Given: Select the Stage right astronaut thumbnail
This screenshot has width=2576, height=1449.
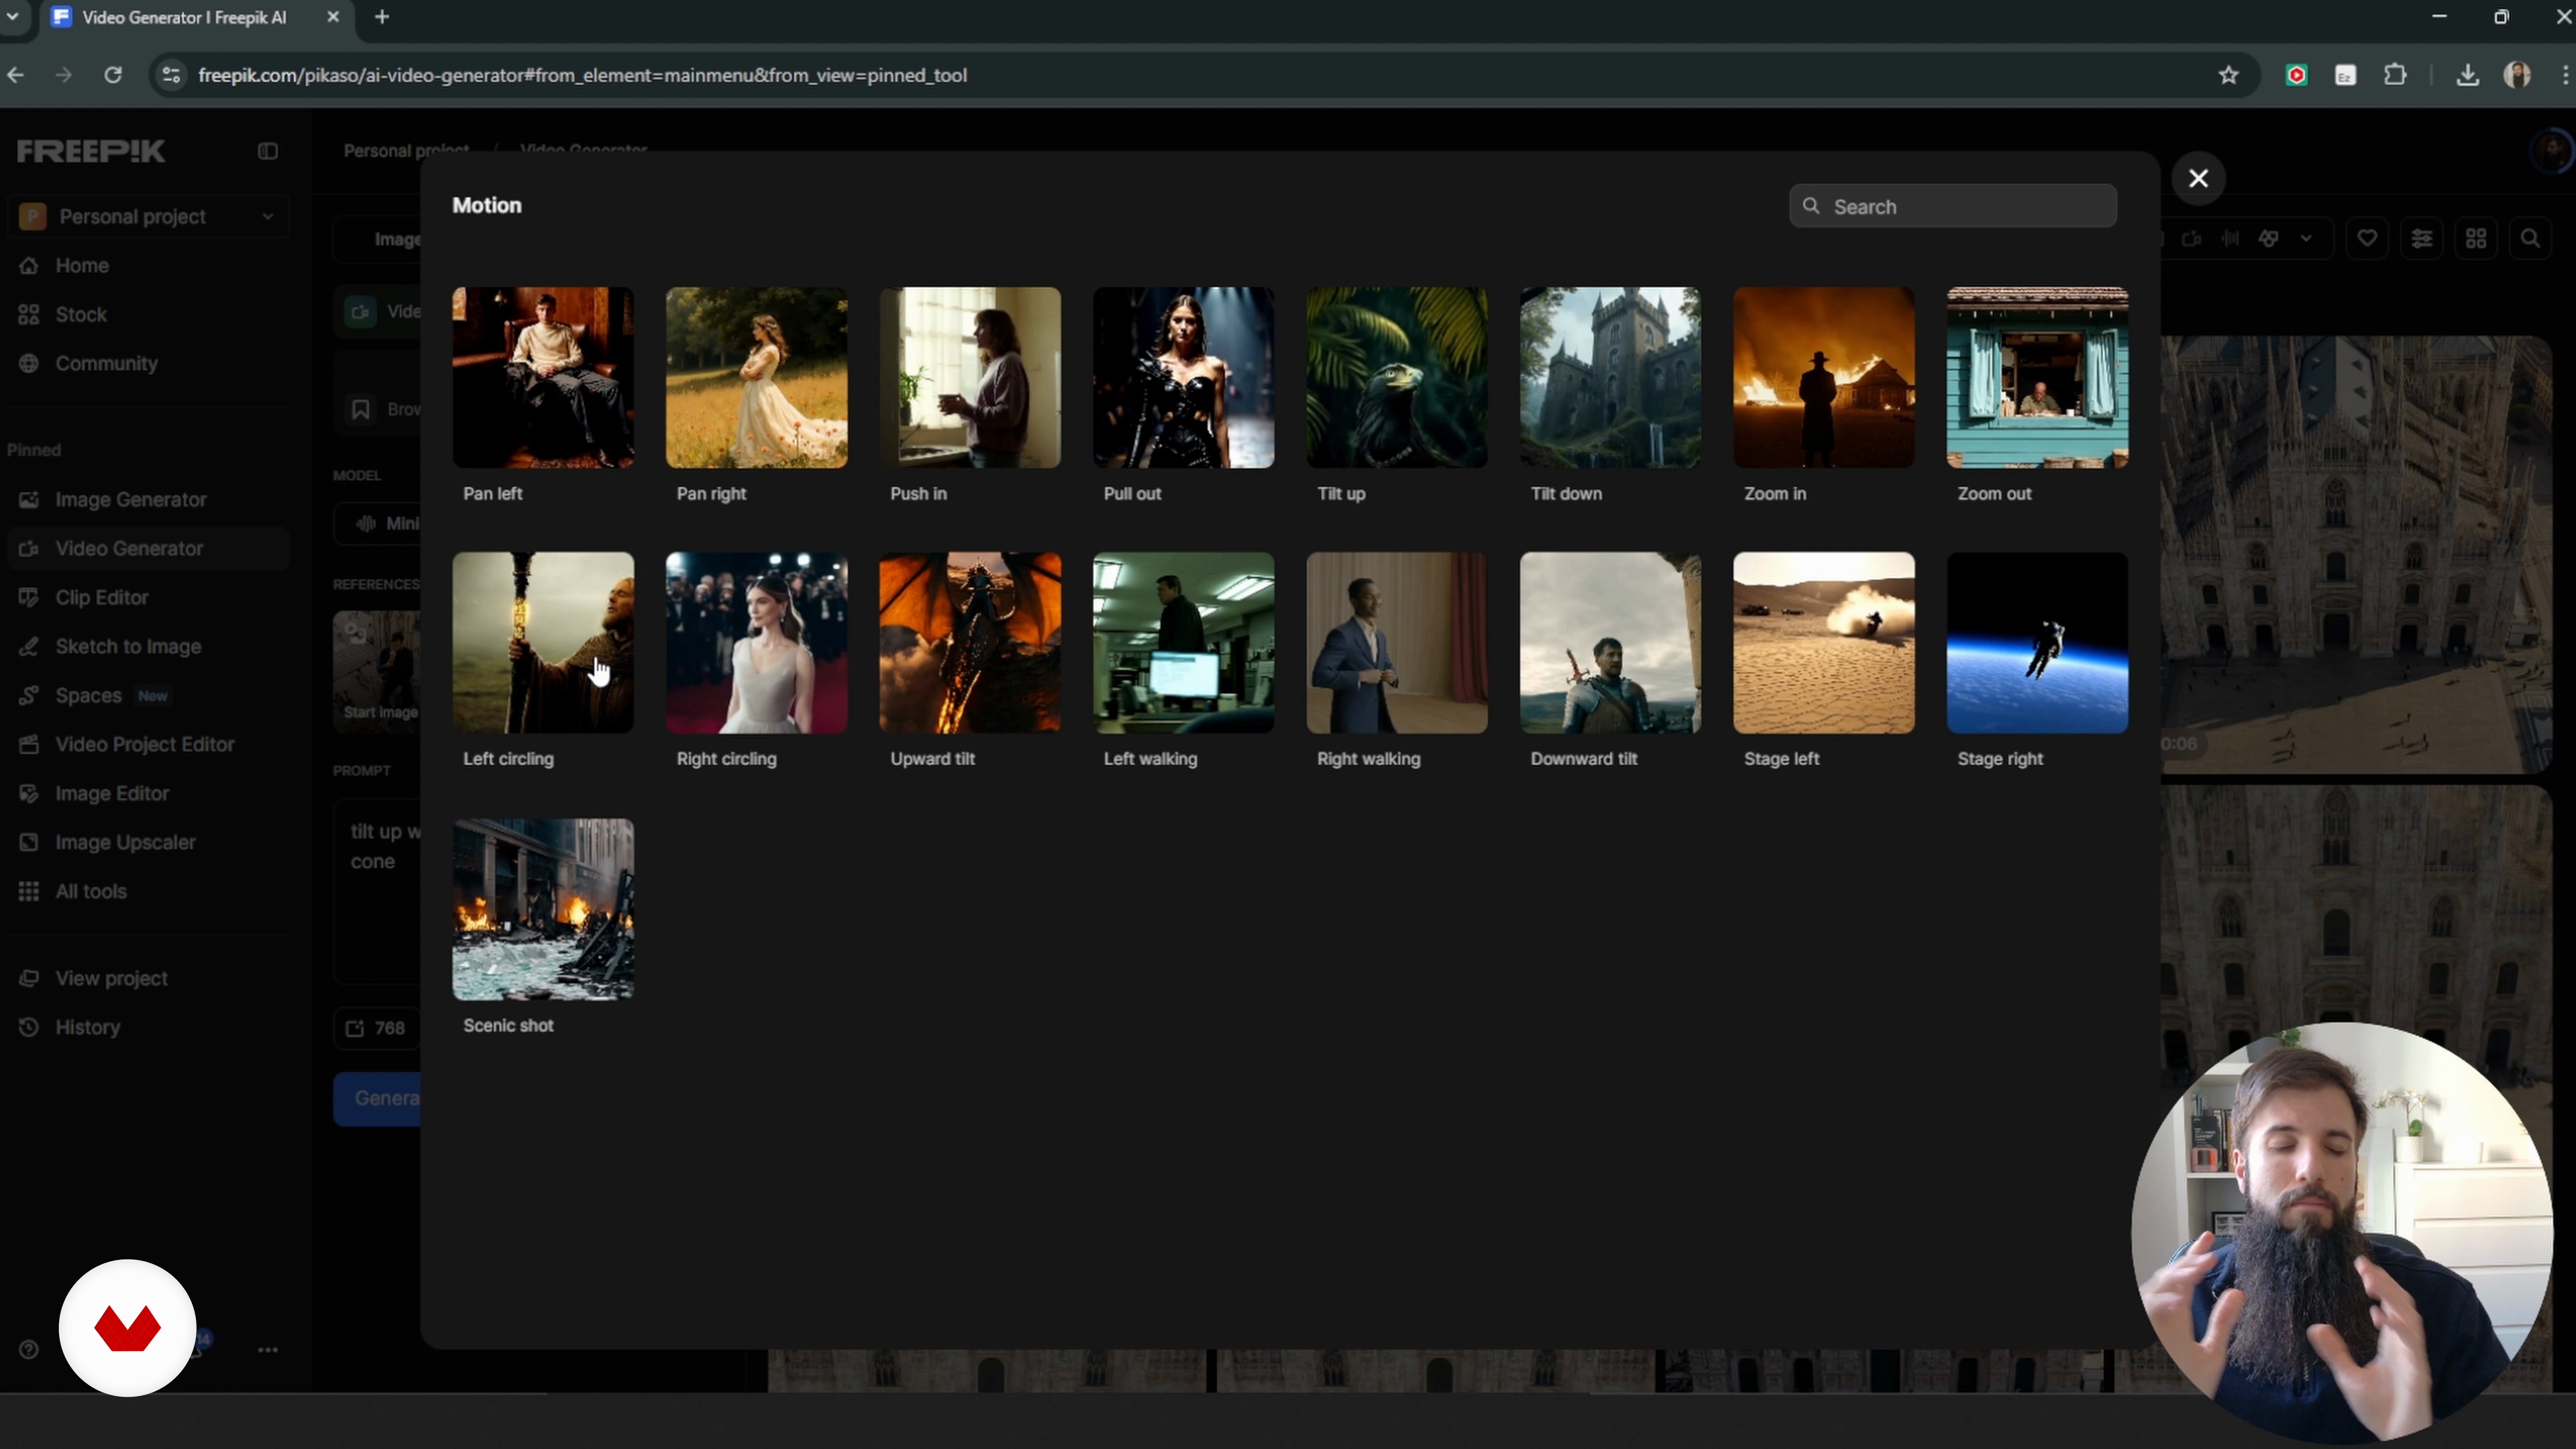Looking at the screenshot, I should click(2037, 643).
